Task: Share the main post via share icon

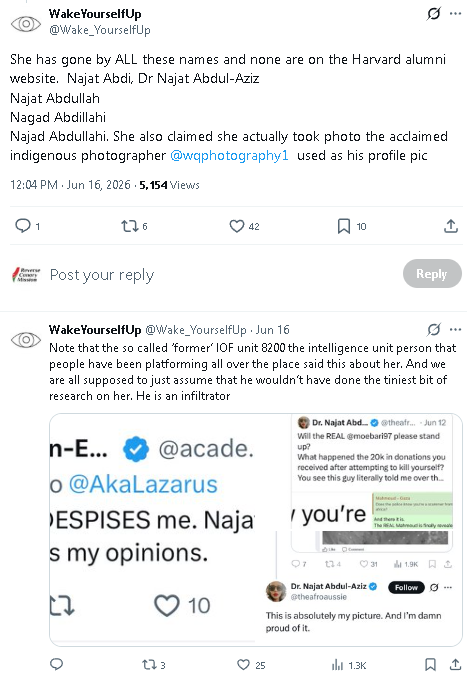Action: click(451, 226)
